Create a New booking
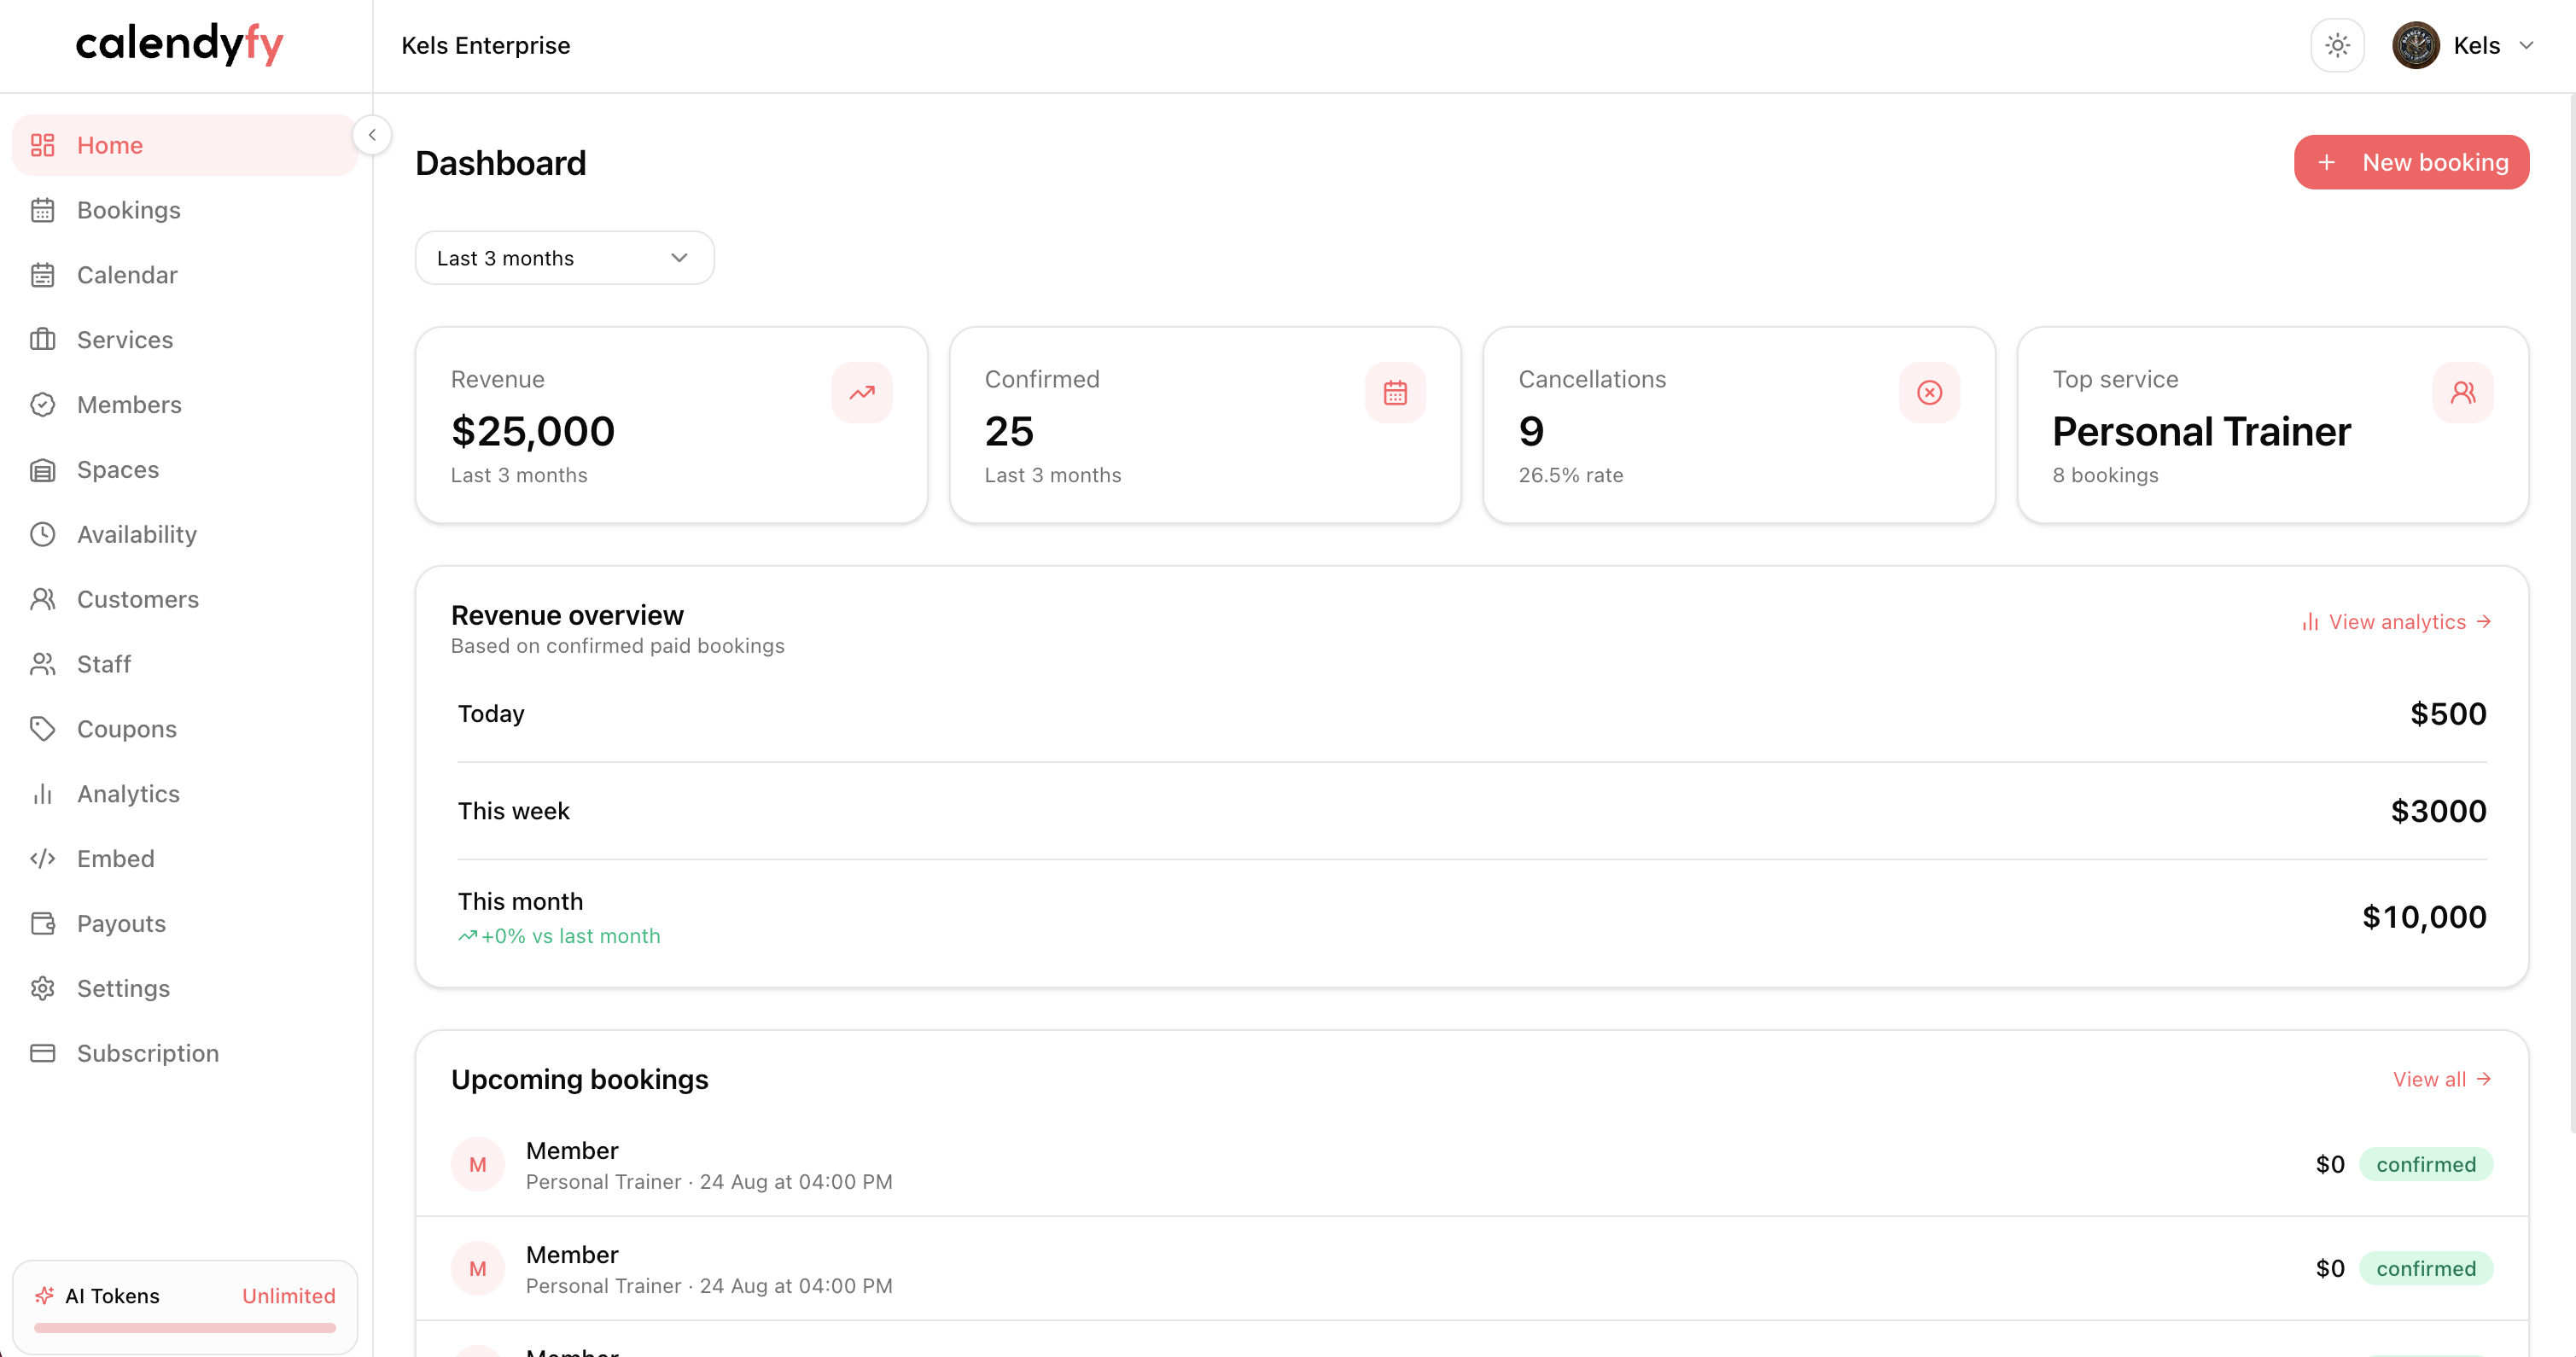 [2411, 162]
